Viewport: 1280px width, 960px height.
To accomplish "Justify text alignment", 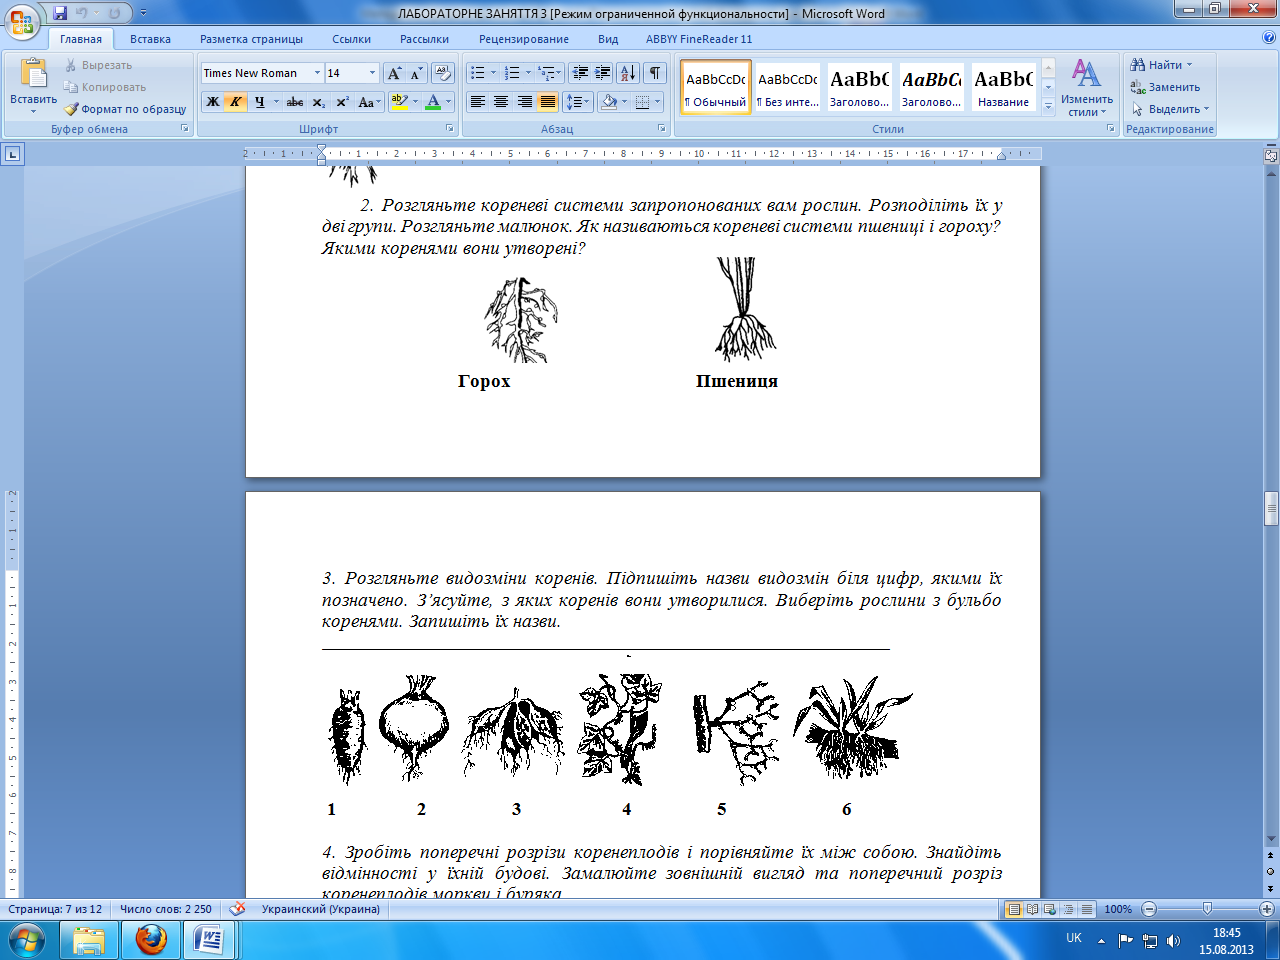I will tap(548, 102).
